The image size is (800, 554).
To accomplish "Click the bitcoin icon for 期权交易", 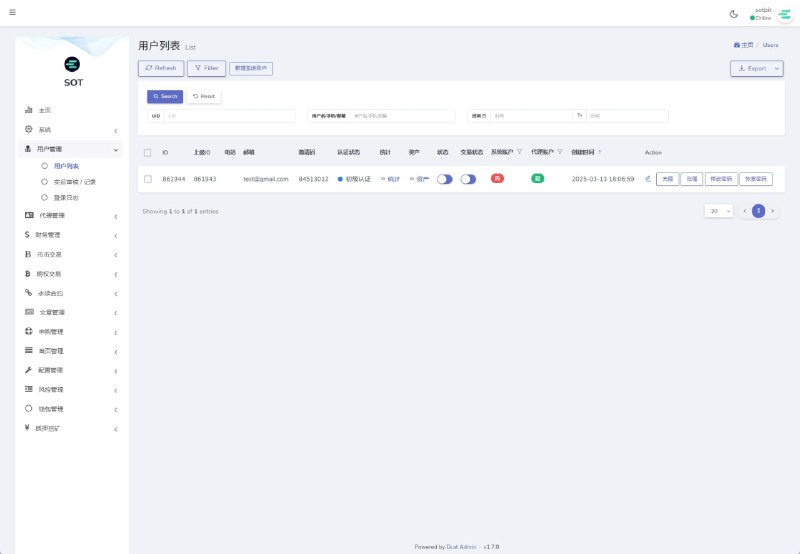I will click(x=28, y=274).
